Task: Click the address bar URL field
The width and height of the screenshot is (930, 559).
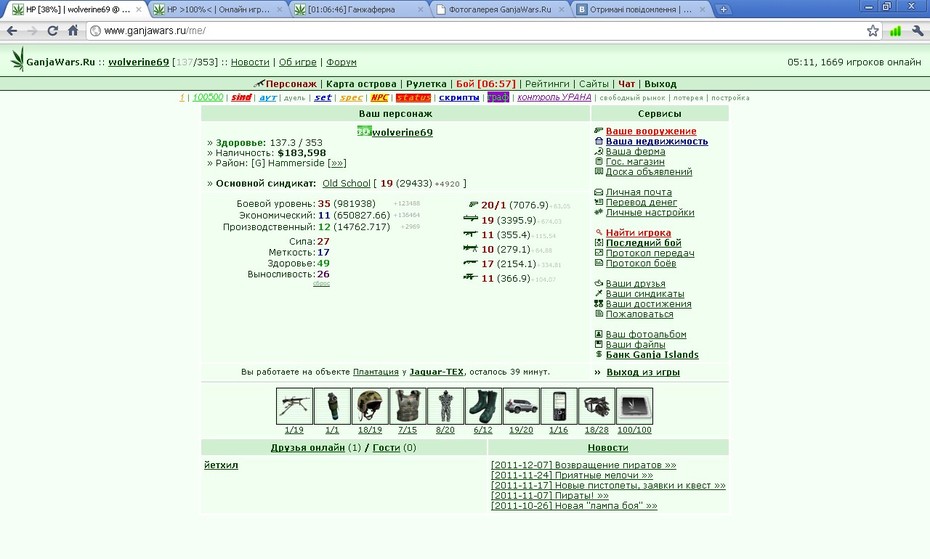Action: [x=474, y=31]
